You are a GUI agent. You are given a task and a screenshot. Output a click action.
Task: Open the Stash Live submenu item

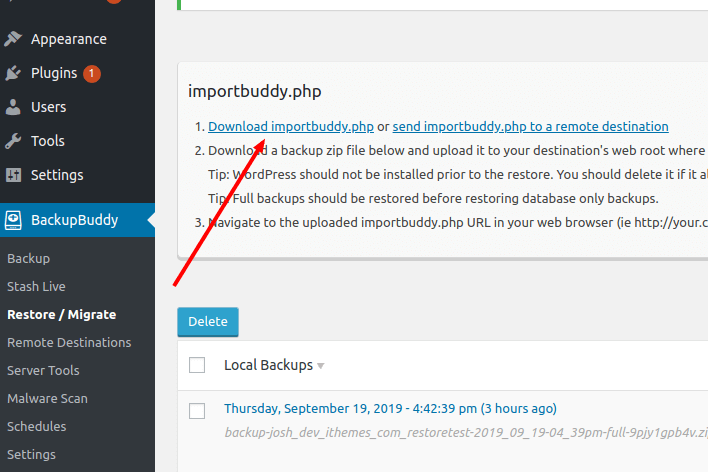(x=36, y=286)
